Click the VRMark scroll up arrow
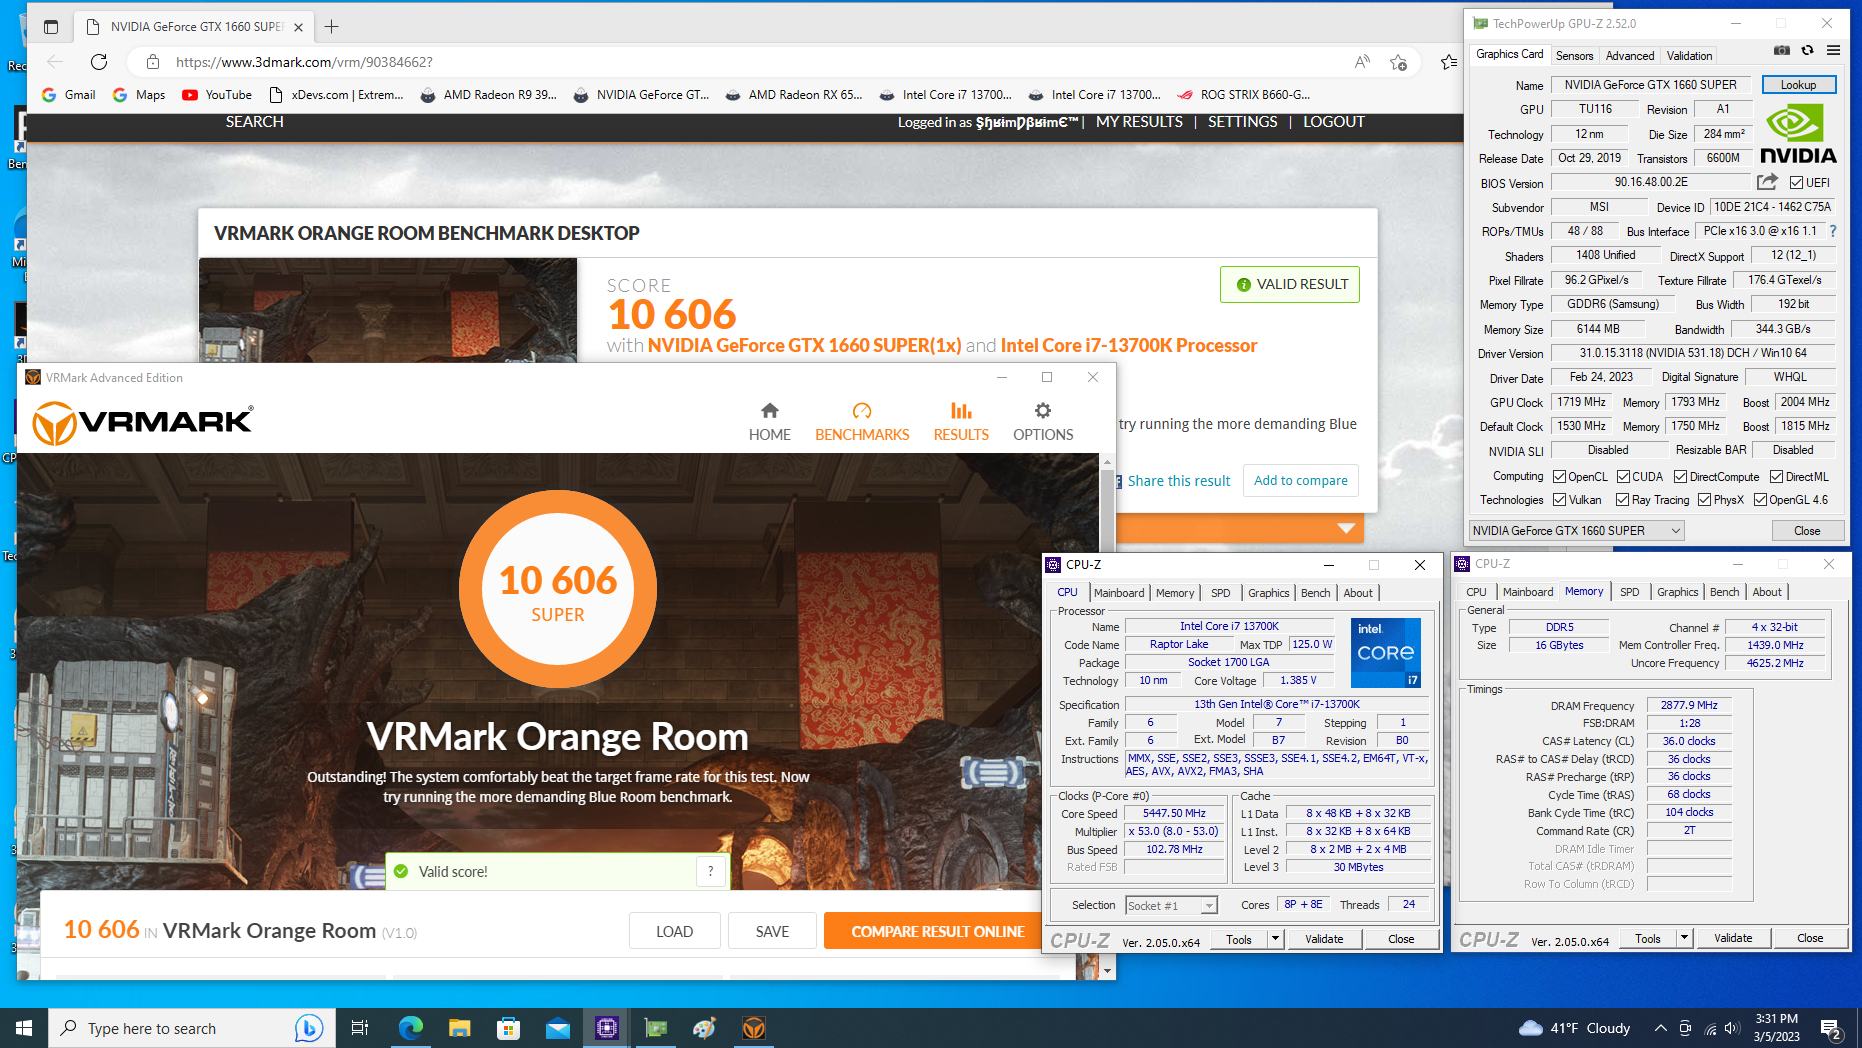Viewport: 1862px width, 1048px height. coord(1107,462)
